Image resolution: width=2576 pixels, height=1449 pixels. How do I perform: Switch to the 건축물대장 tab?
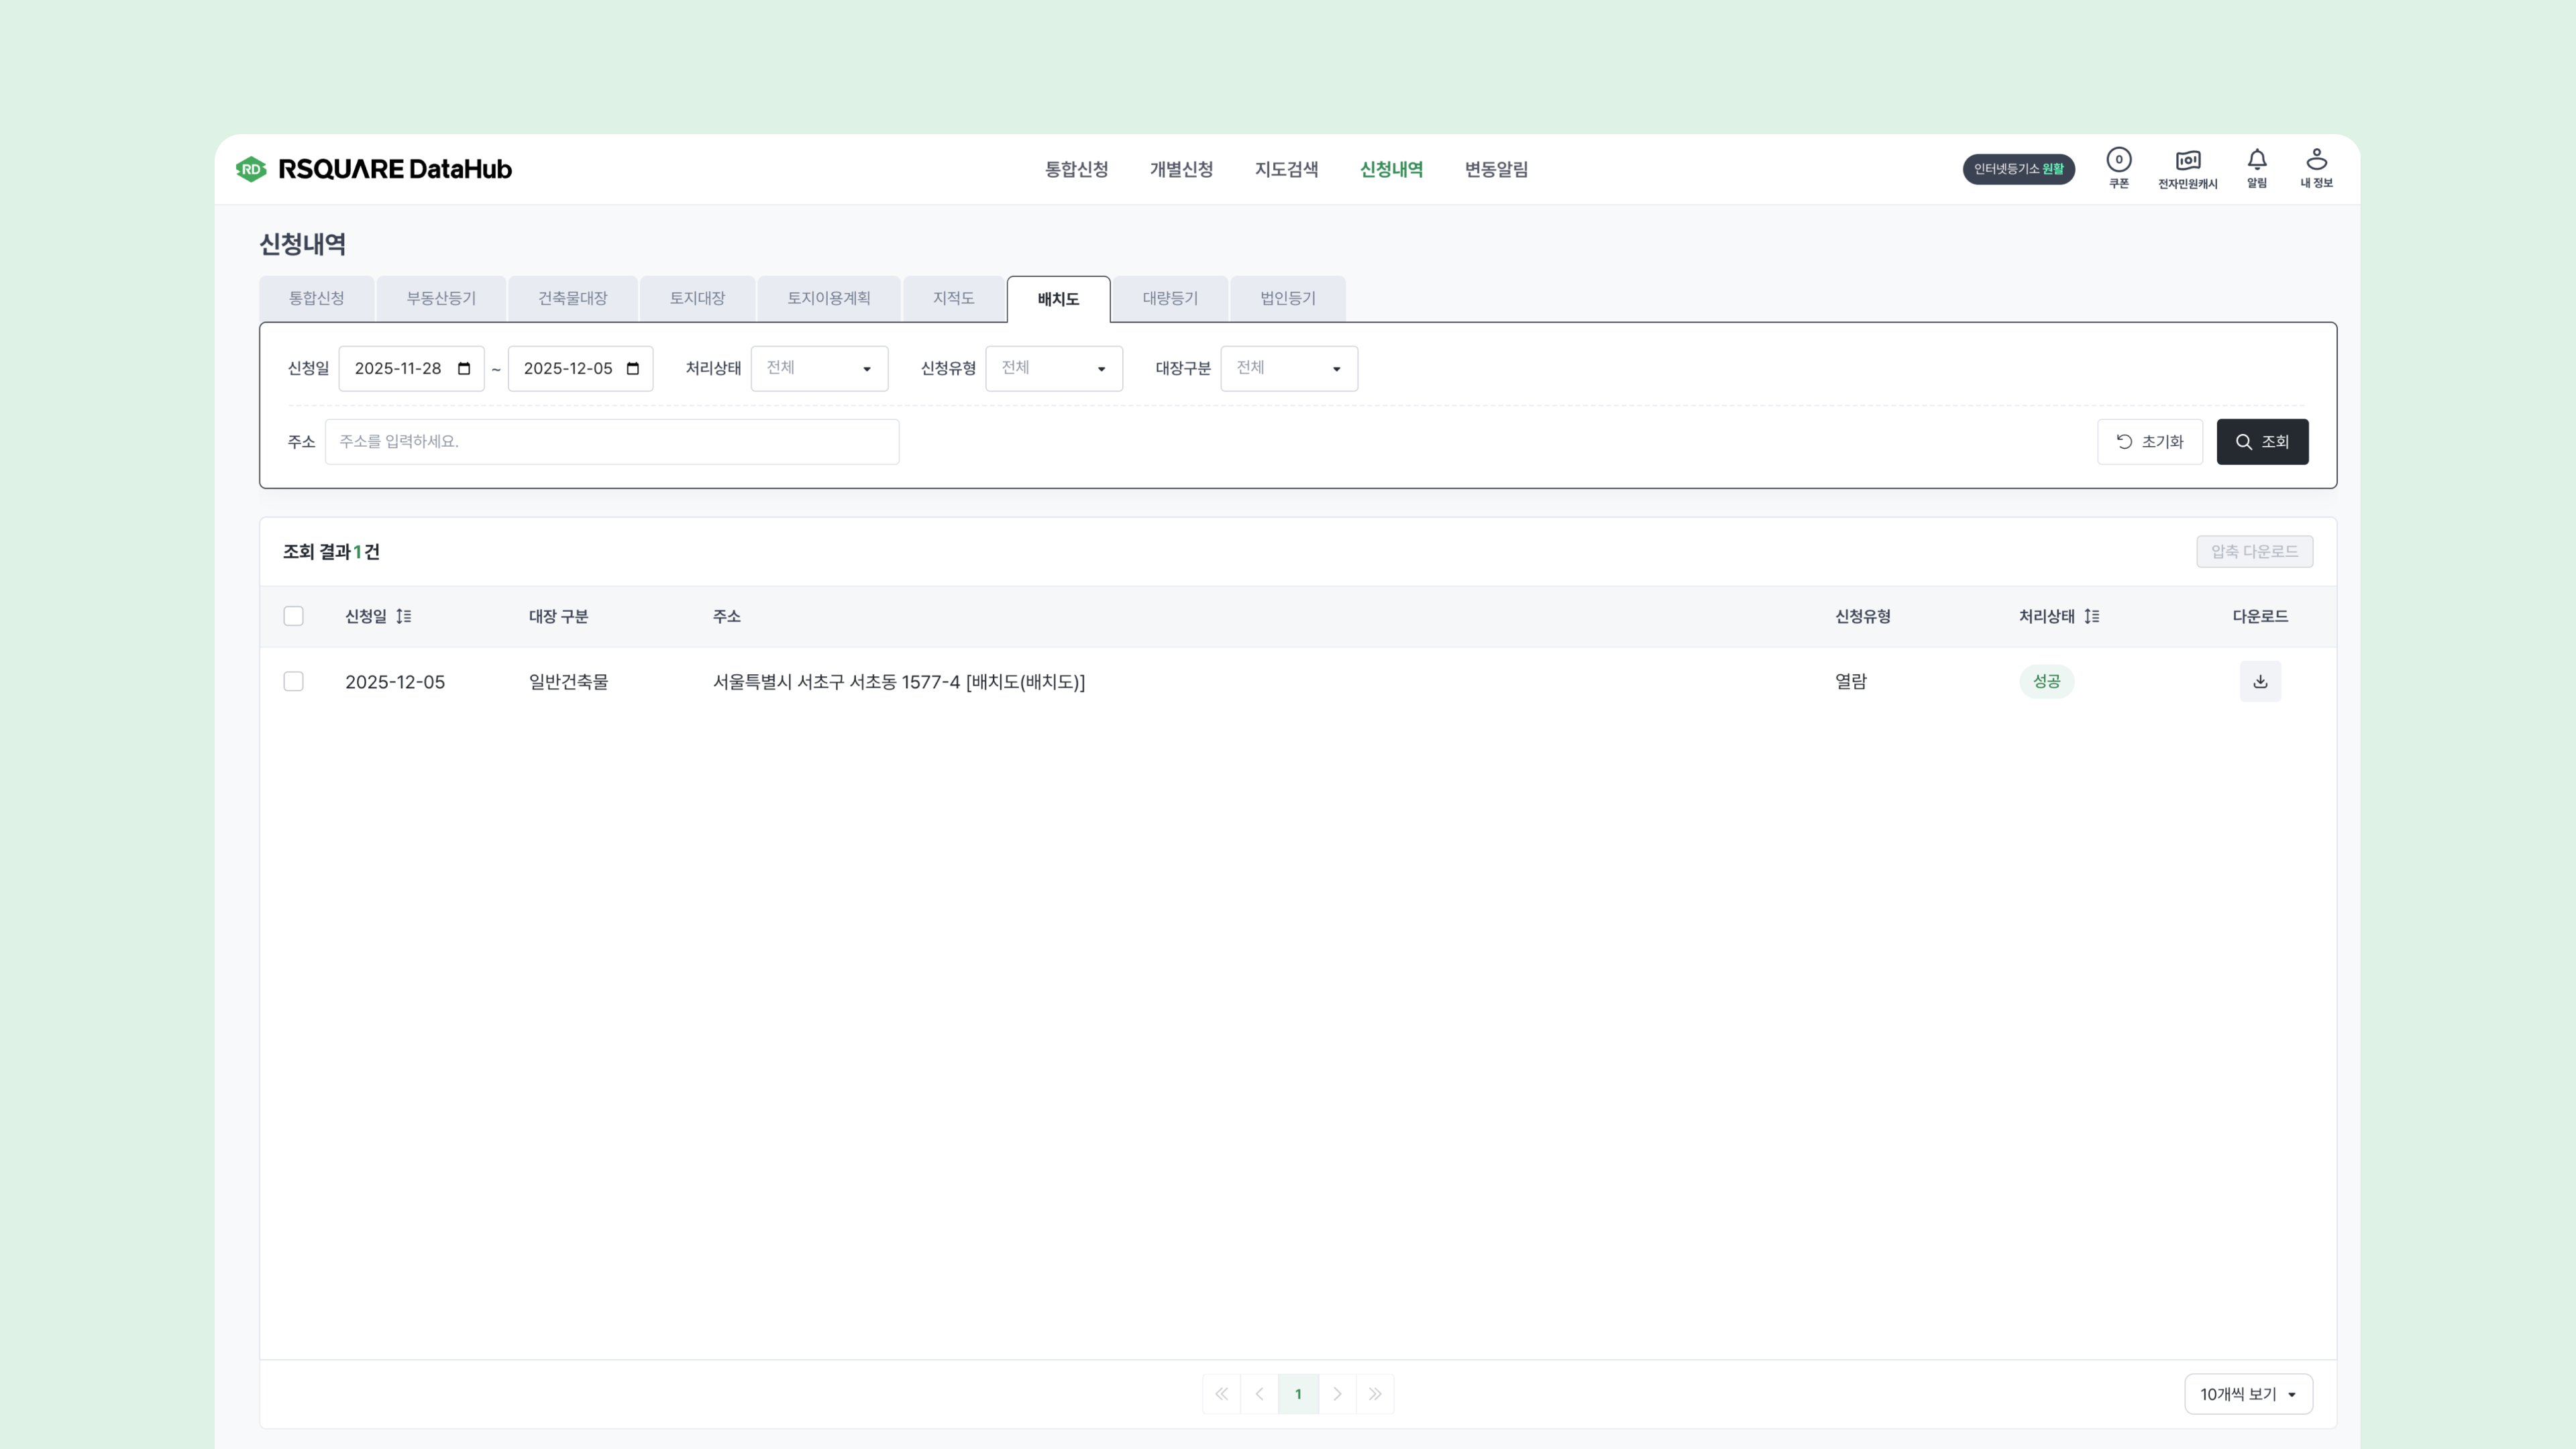coord(572,299)
